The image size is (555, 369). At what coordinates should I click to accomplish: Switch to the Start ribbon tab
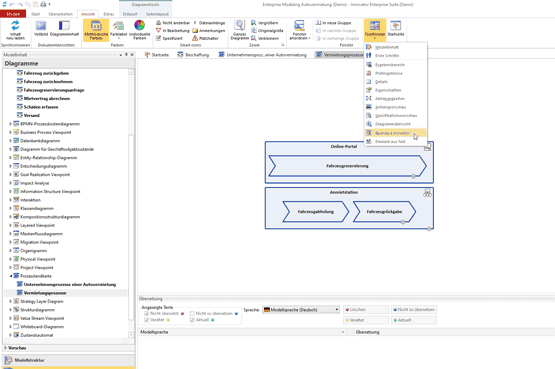[35, 14]
